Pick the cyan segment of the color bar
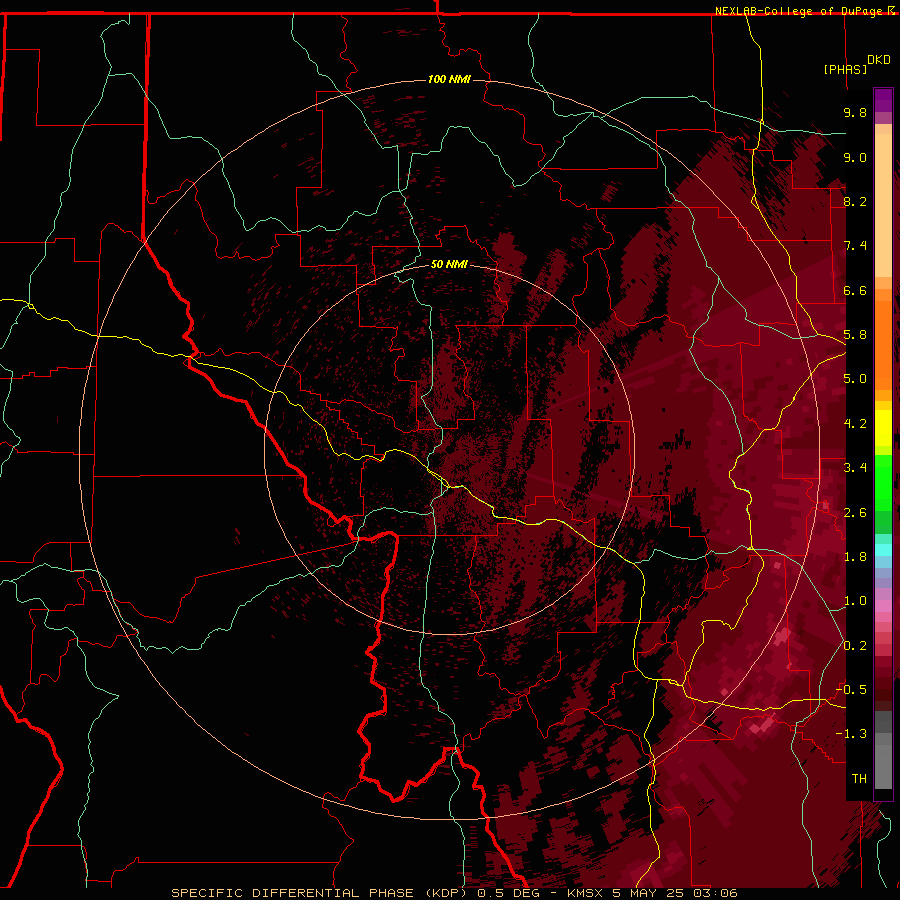This screenshot has width=900, height=900. click(x=883, y=550)
